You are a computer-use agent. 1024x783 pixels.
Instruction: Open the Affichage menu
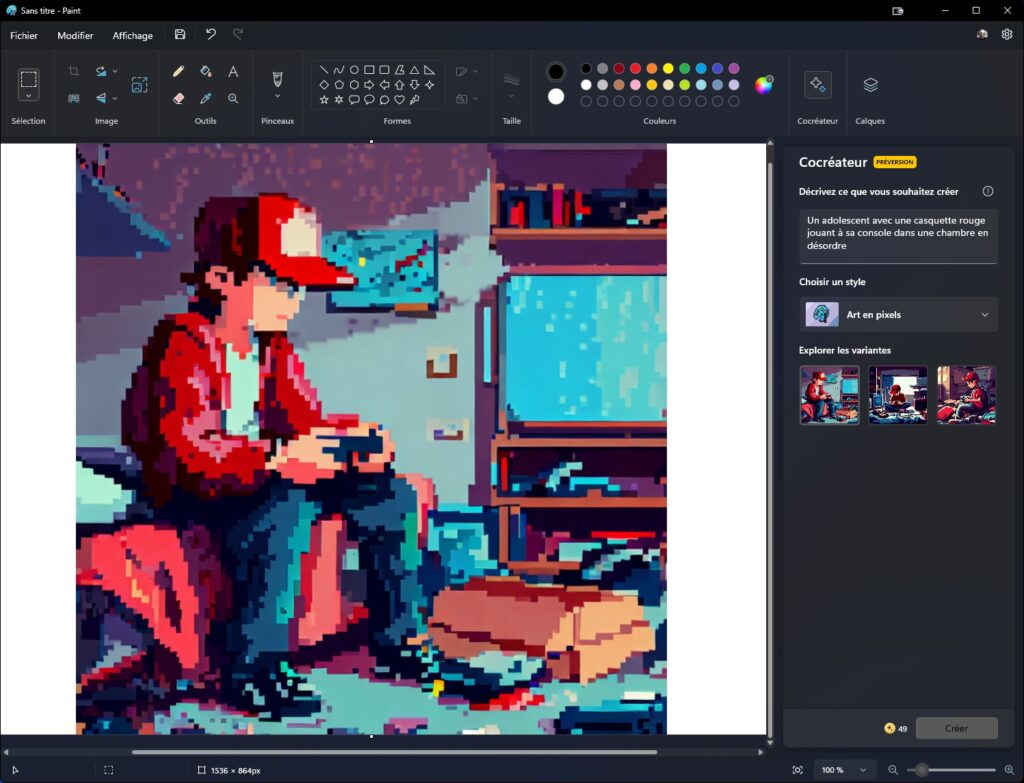coord(133,35)
